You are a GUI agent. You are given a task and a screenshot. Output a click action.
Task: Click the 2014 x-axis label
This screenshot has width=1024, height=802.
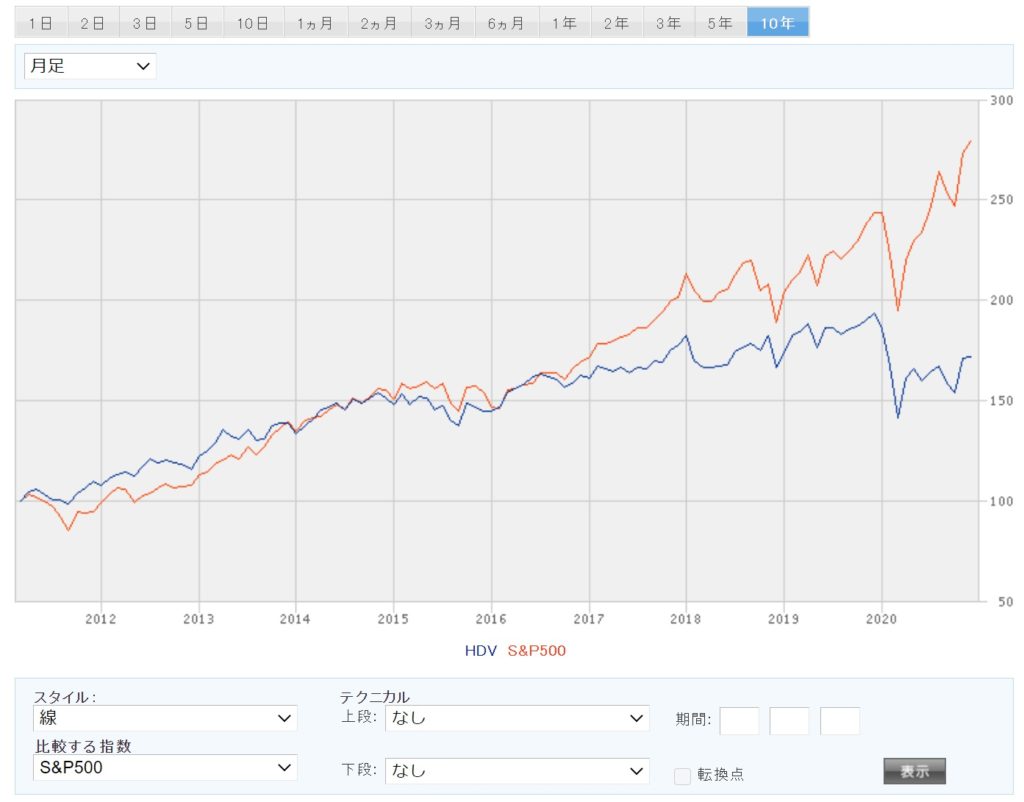(x=295, y=618)
